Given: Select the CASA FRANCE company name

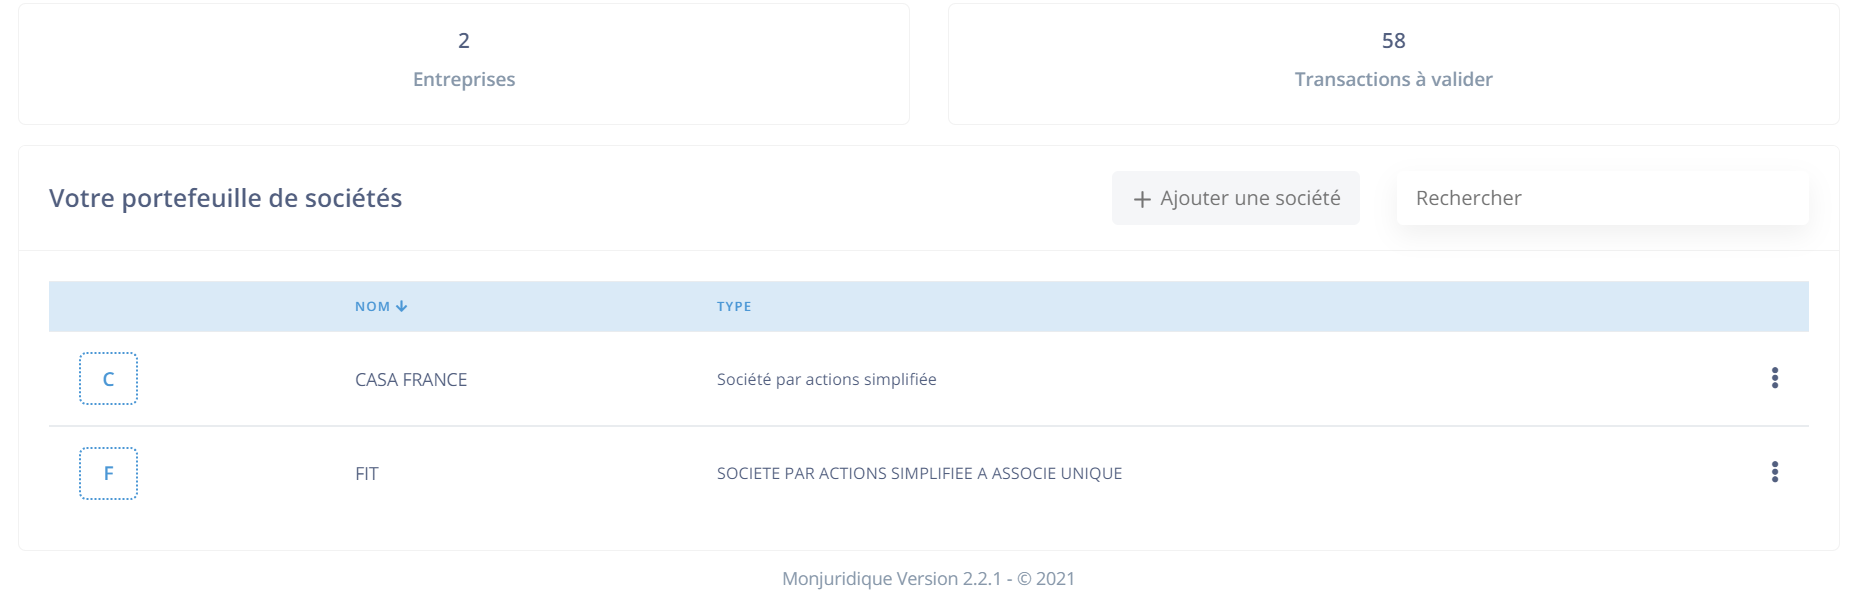Looking at the screenshot, I should tap(411, 380).
